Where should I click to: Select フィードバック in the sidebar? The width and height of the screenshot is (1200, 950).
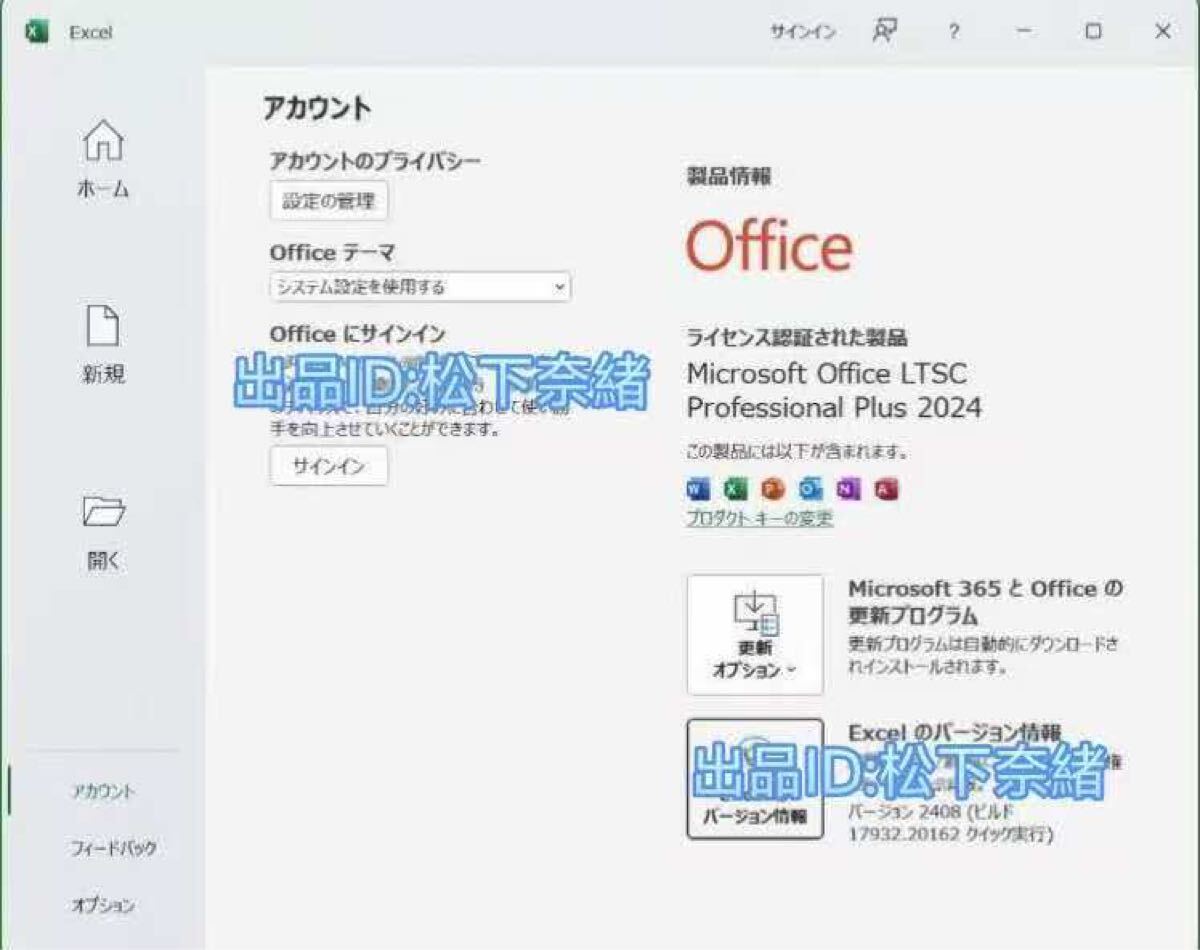click(x=113, y=848)
